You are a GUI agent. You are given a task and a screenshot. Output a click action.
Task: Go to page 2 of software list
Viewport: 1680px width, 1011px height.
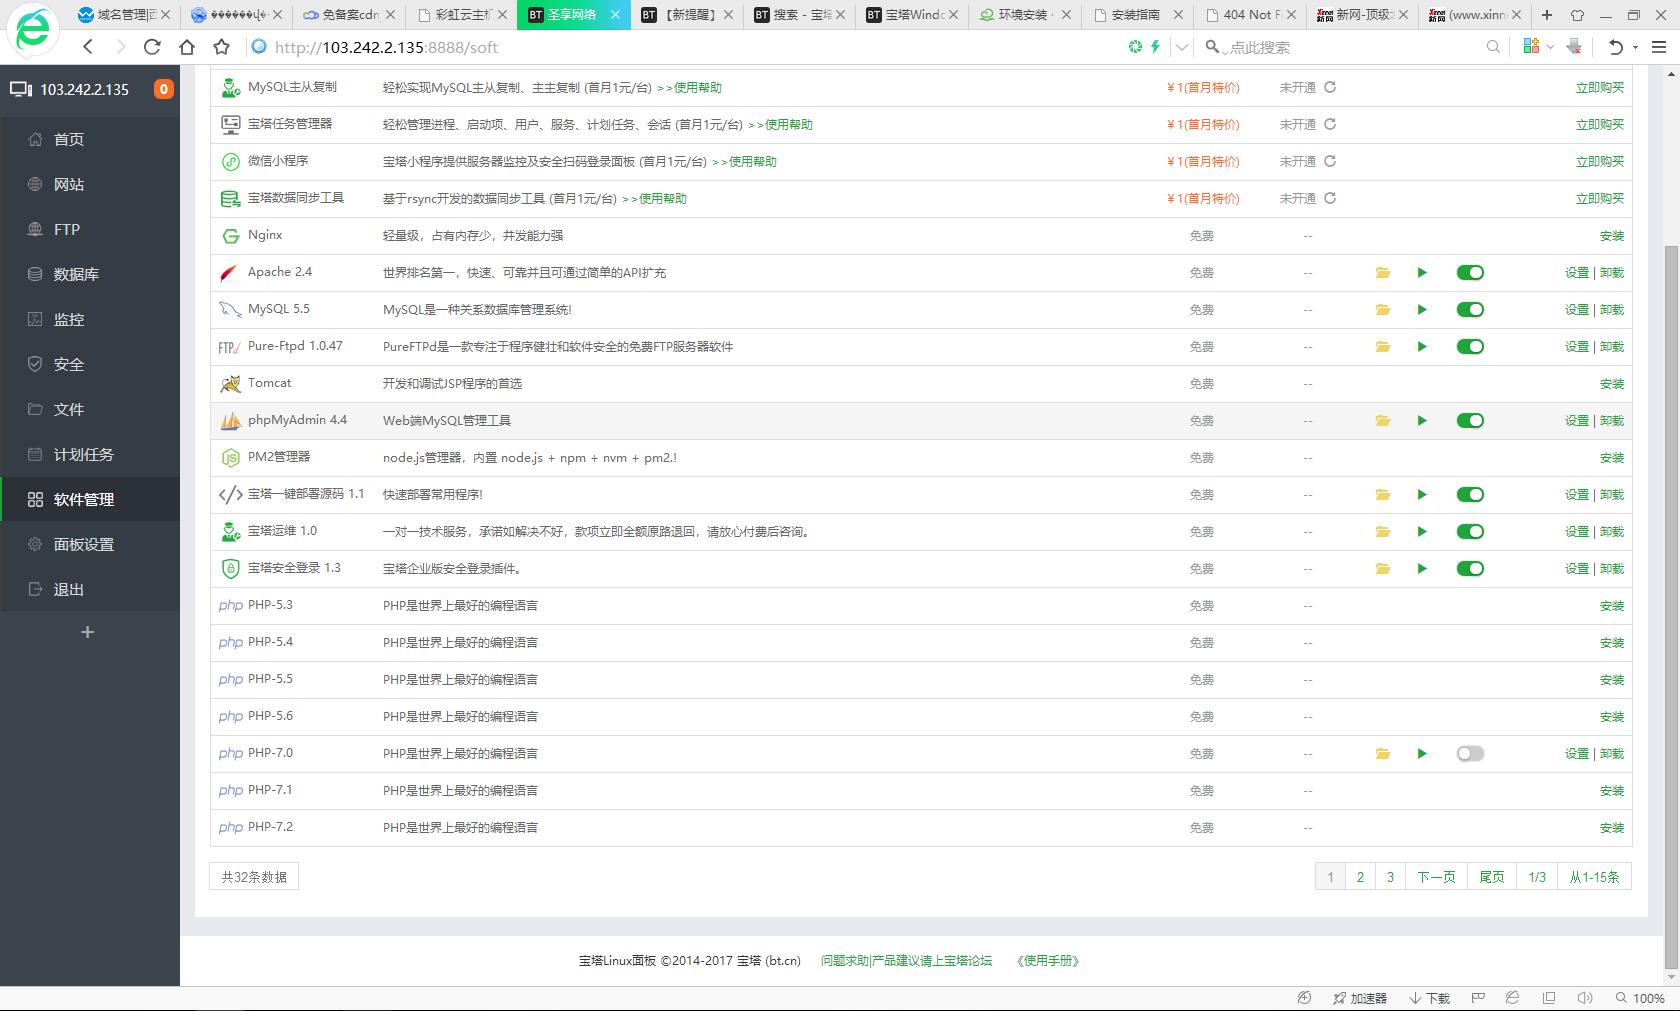pyautogui.click(x=1360, y=877)
